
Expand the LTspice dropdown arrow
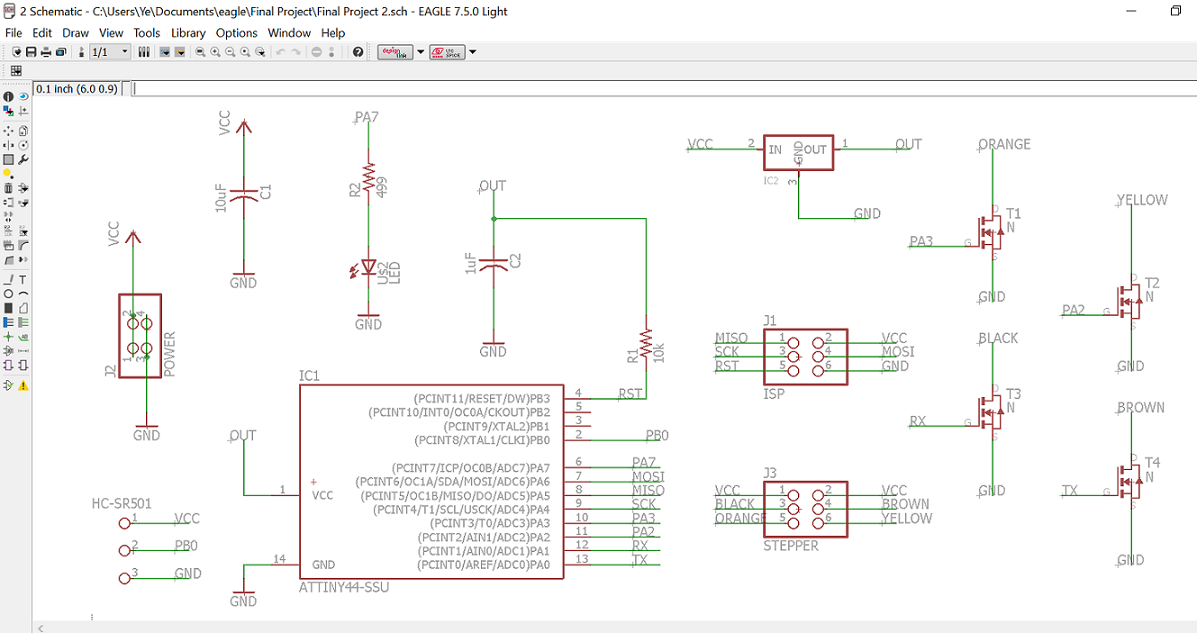click(x=473, y=52)
